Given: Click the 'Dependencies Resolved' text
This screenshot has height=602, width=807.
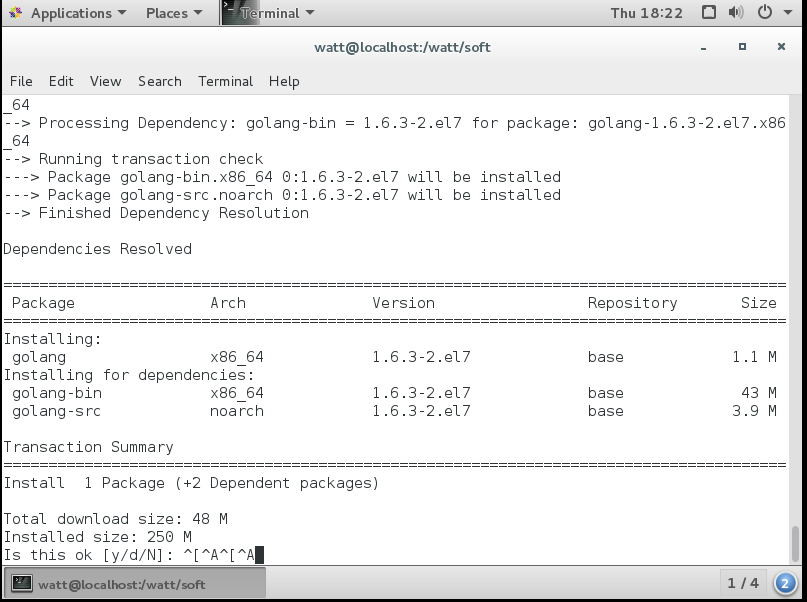Looking at the screenshot, I should click(x=97, y=249).
